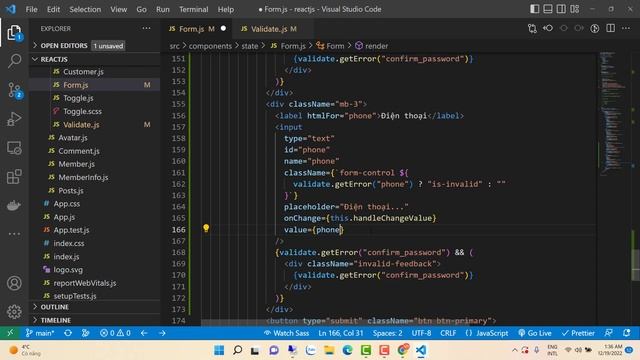Click the Split Editor Right icon
The width and height of the screenshot is (640, 360).
point(610,29)
